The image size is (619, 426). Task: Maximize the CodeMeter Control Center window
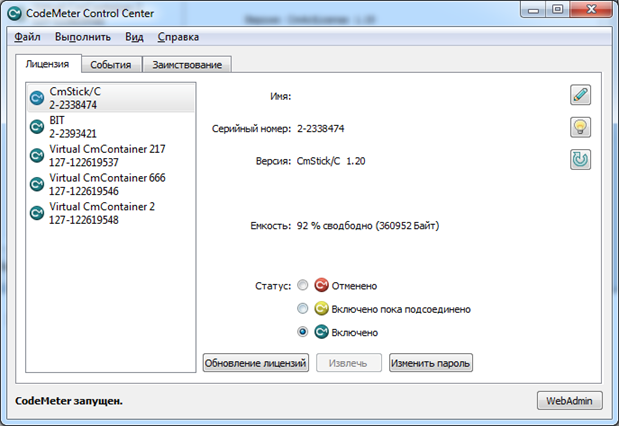tap(557, 9)
